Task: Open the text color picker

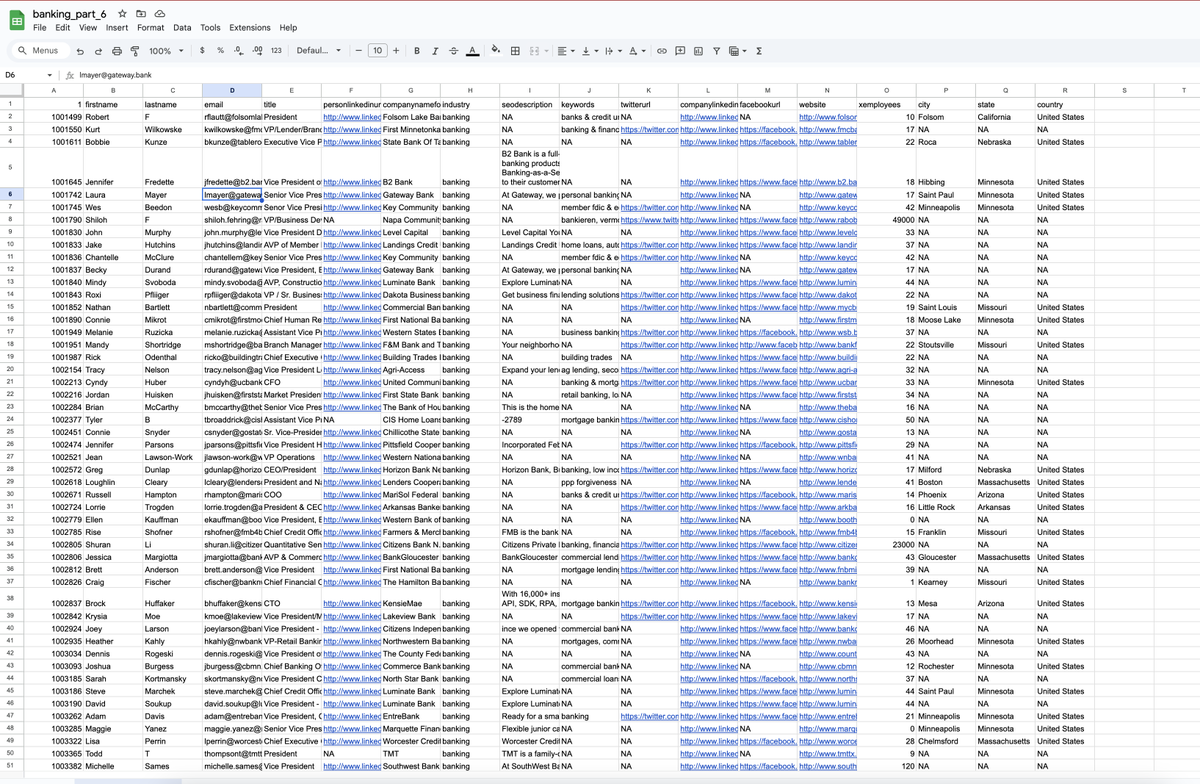Action: [x=472, y=51]
